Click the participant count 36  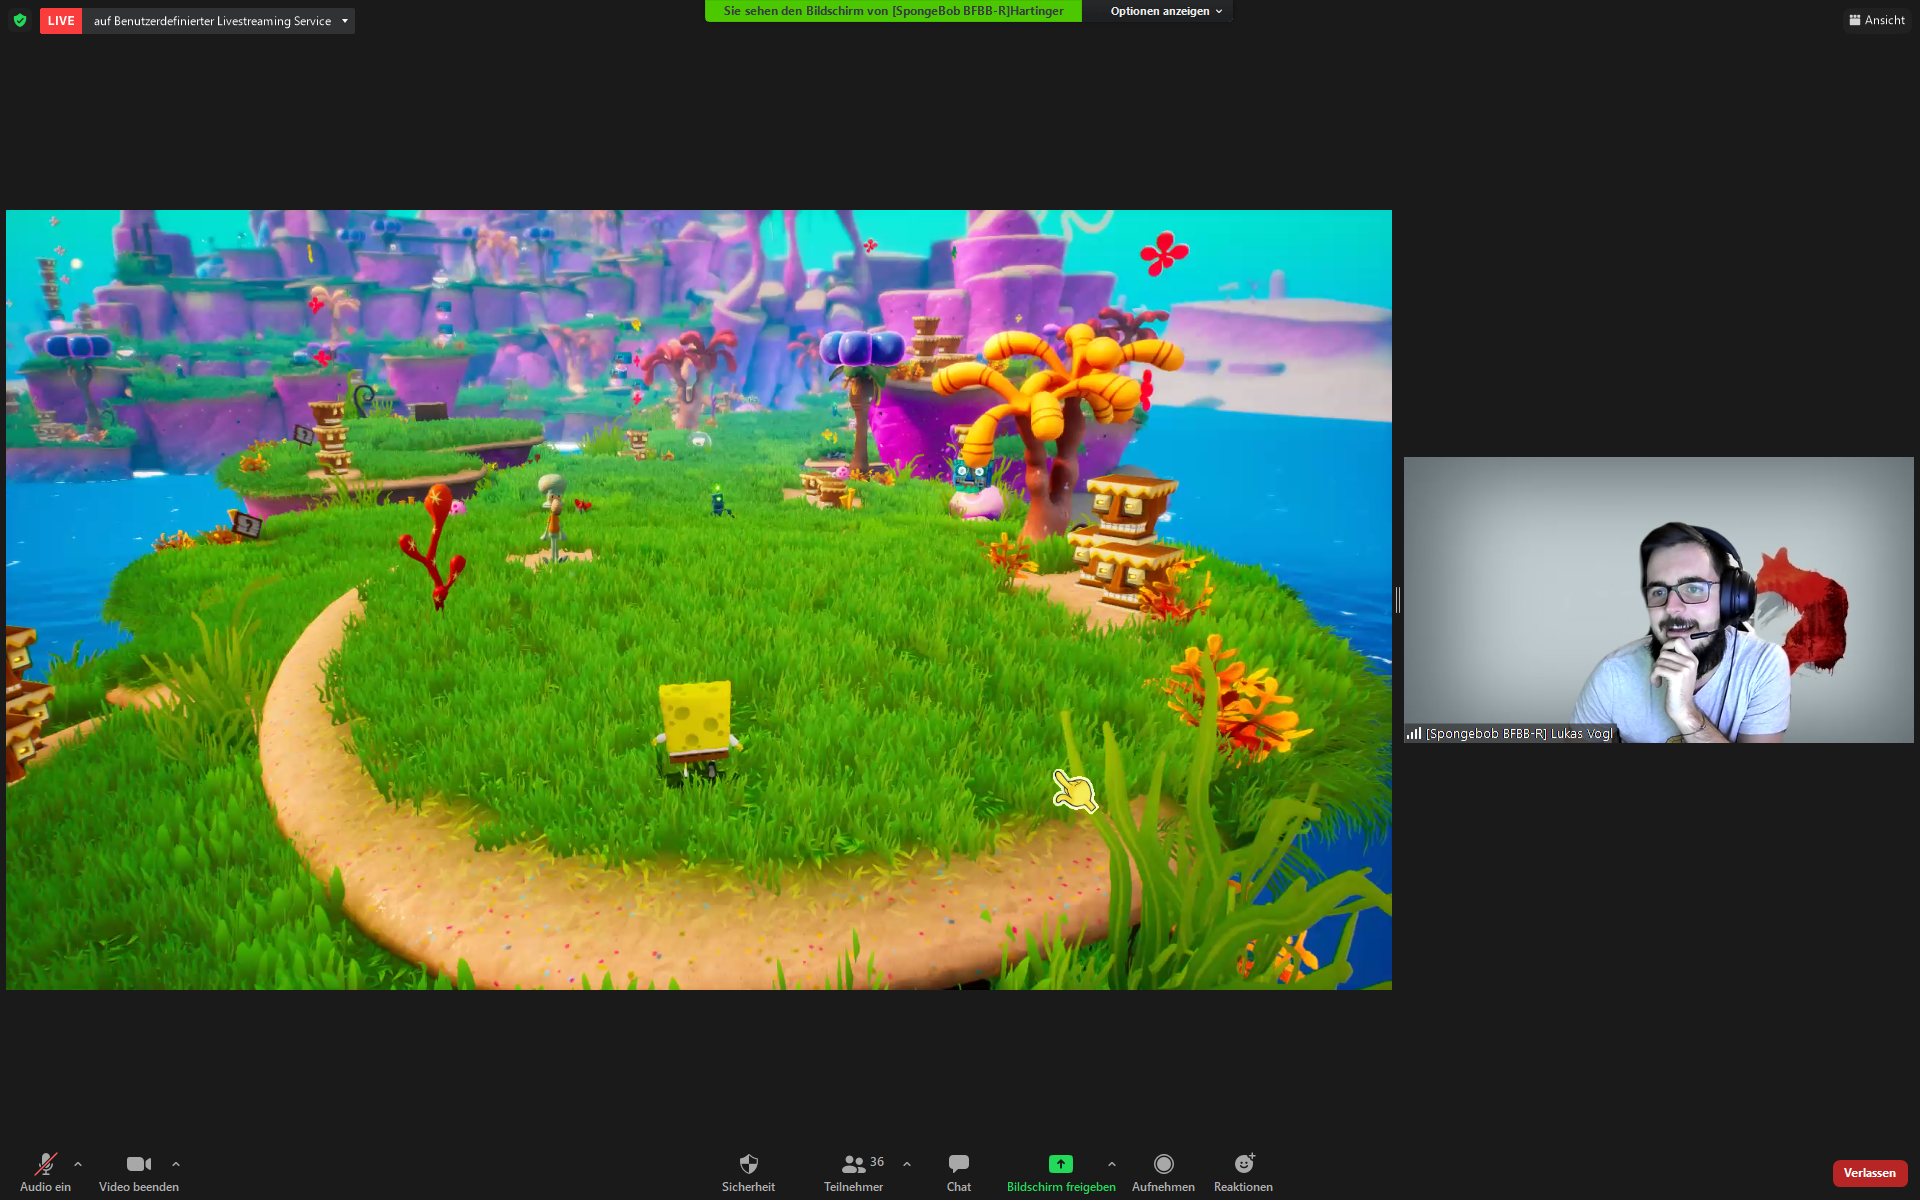pos(877,1162)
